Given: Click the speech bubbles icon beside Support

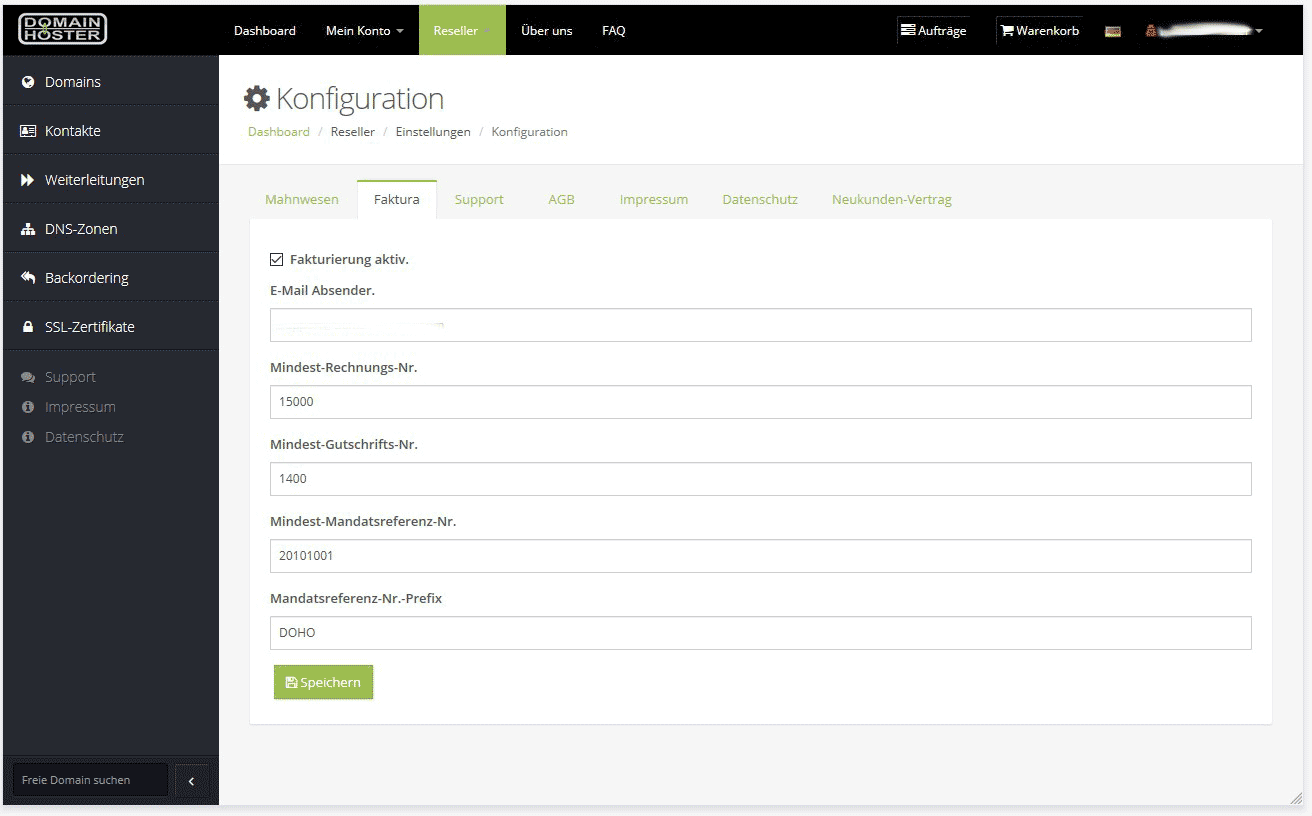Looking at the screenshot, I should pyautogui.click(x=28, y=377).
